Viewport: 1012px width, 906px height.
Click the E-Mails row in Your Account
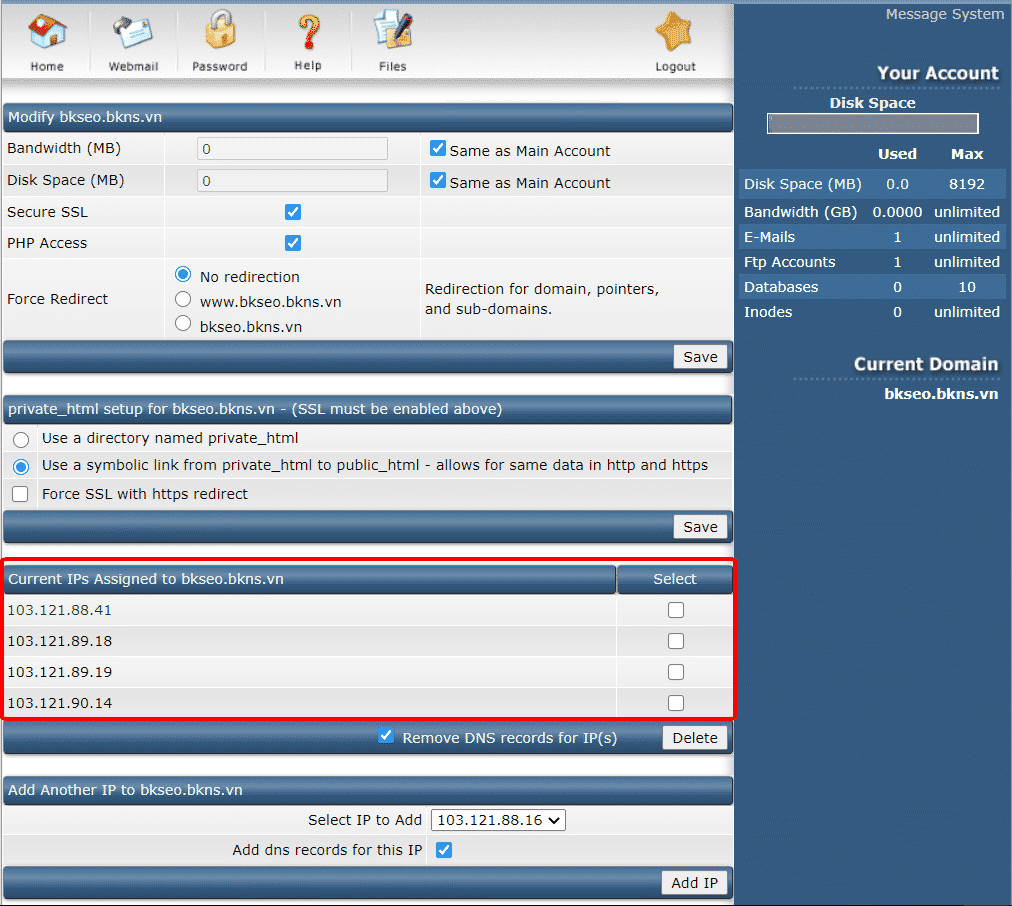click(x=872, y=237)
